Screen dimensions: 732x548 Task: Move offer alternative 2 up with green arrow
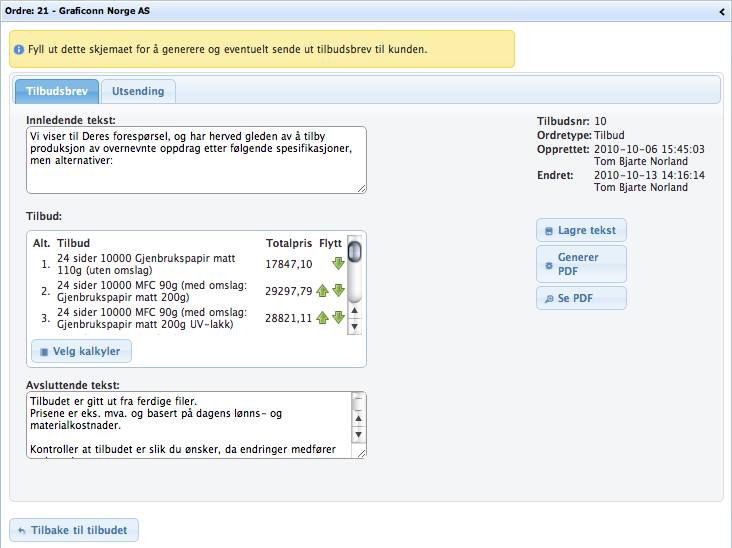pyautogui.click(x=324, y=291)
